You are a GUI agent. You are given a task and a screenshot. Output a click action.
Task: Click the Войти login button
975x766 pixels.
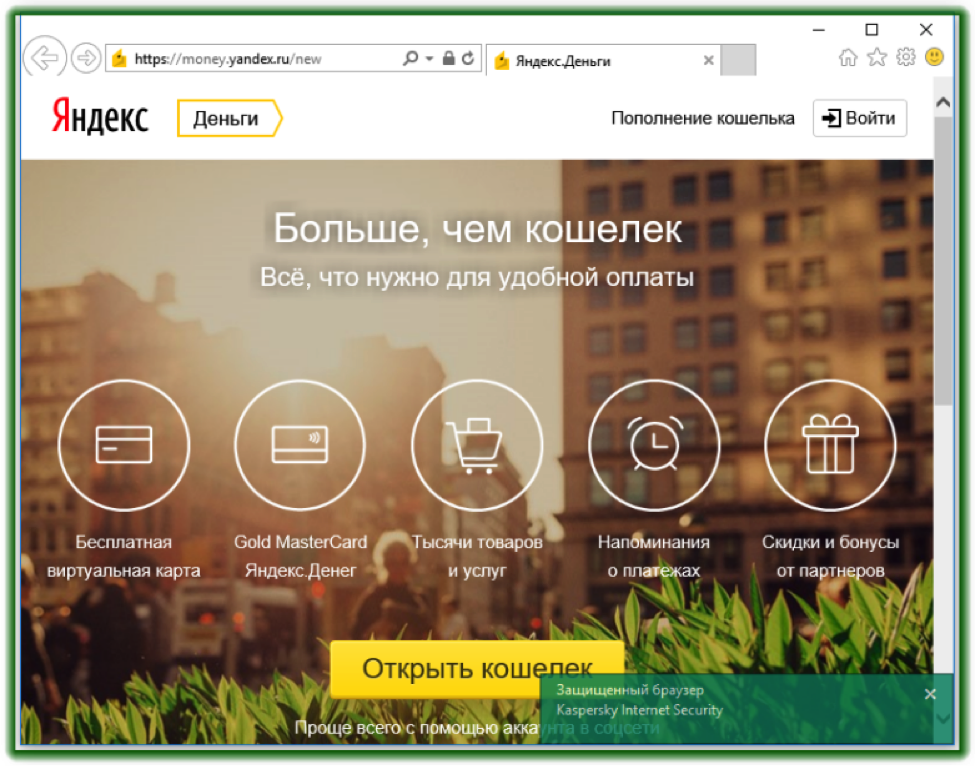pos(859,118)
